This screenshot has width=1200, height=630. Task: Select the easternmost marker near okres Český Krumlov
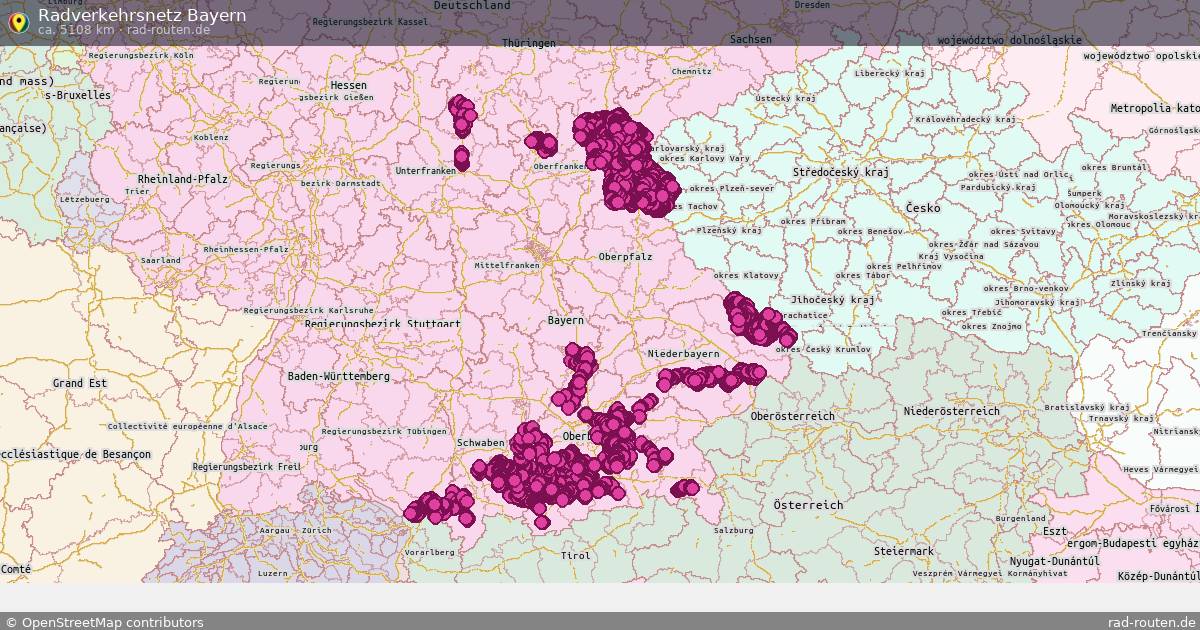click(x=789, y=340)
